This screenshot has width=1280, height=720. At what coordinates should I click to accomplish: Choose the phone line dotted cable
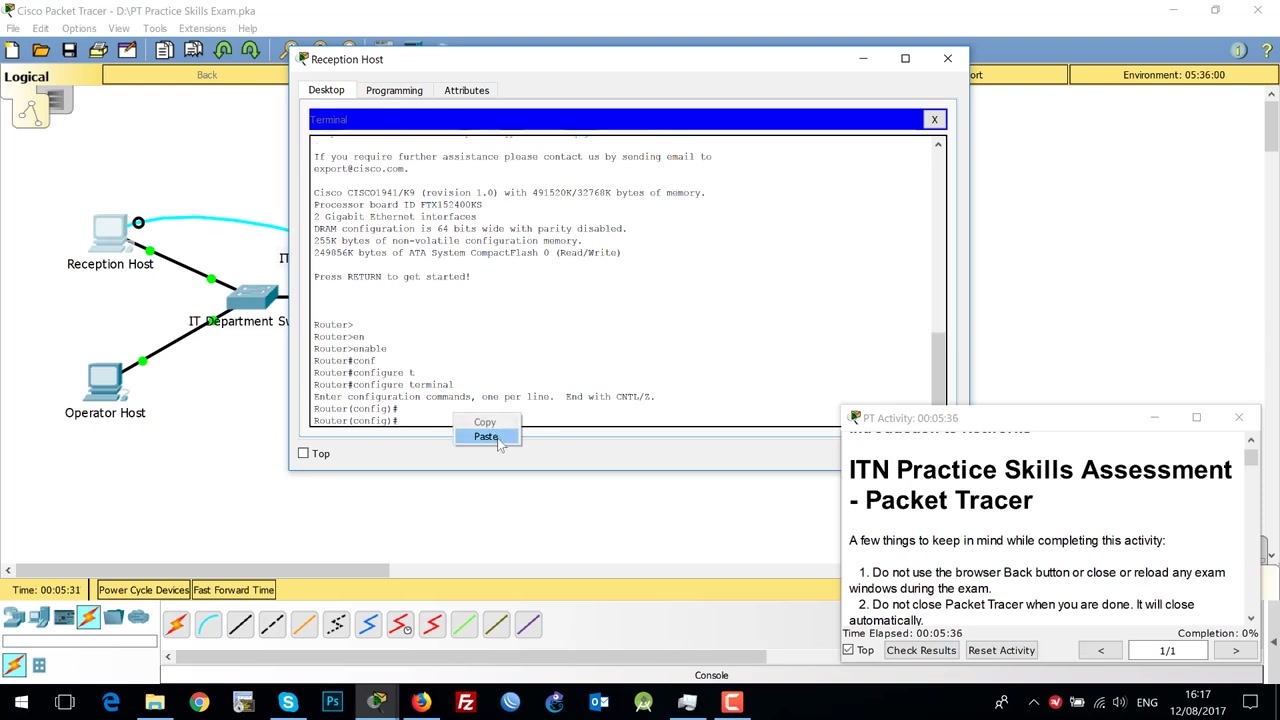click(x=336, y=625)
